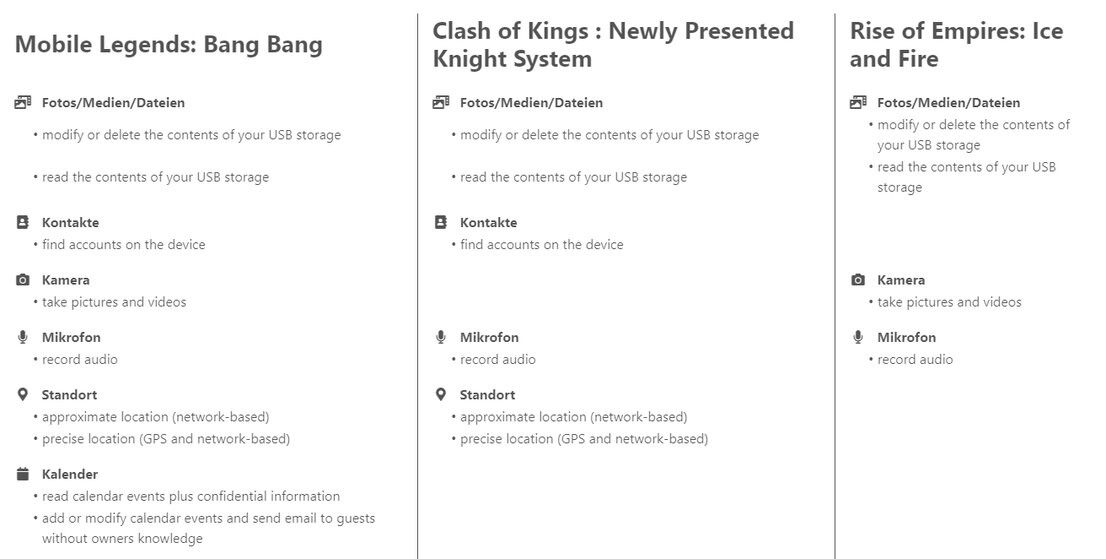This screenshot has height=559, width=1106.
Task: Click the microphone icon under Mobile Legends
Action: 23,337
